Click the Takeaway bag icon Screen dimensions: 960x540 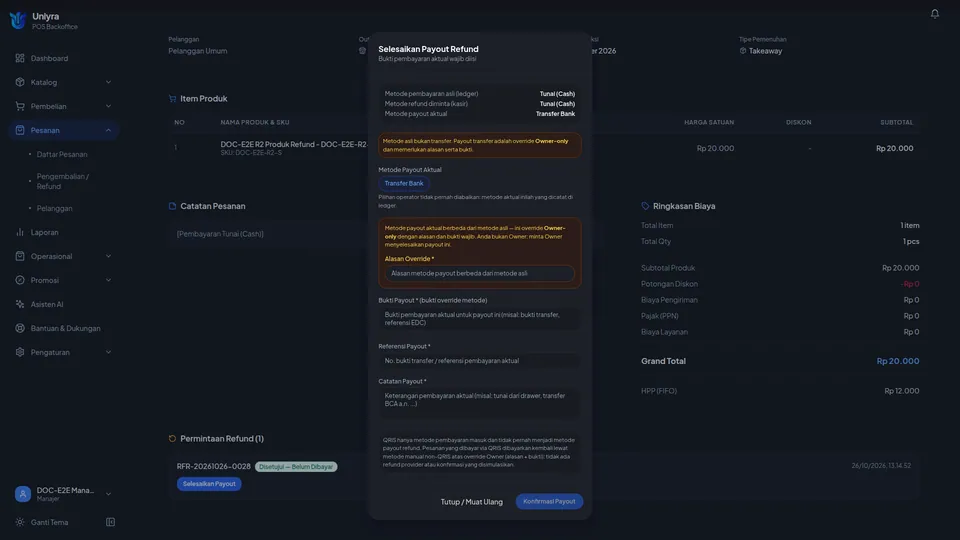click(743, 51)
